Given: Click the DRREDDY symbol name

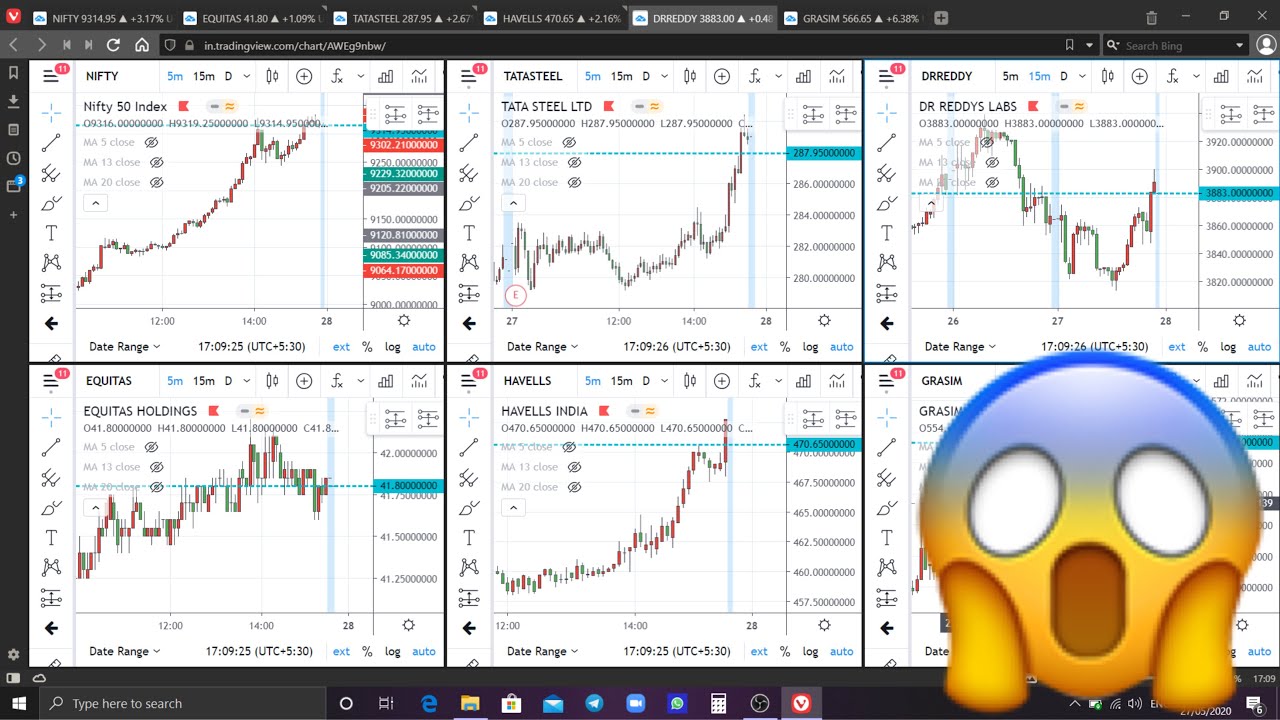Looking at the screenshot, I should [x=946, y=76].
